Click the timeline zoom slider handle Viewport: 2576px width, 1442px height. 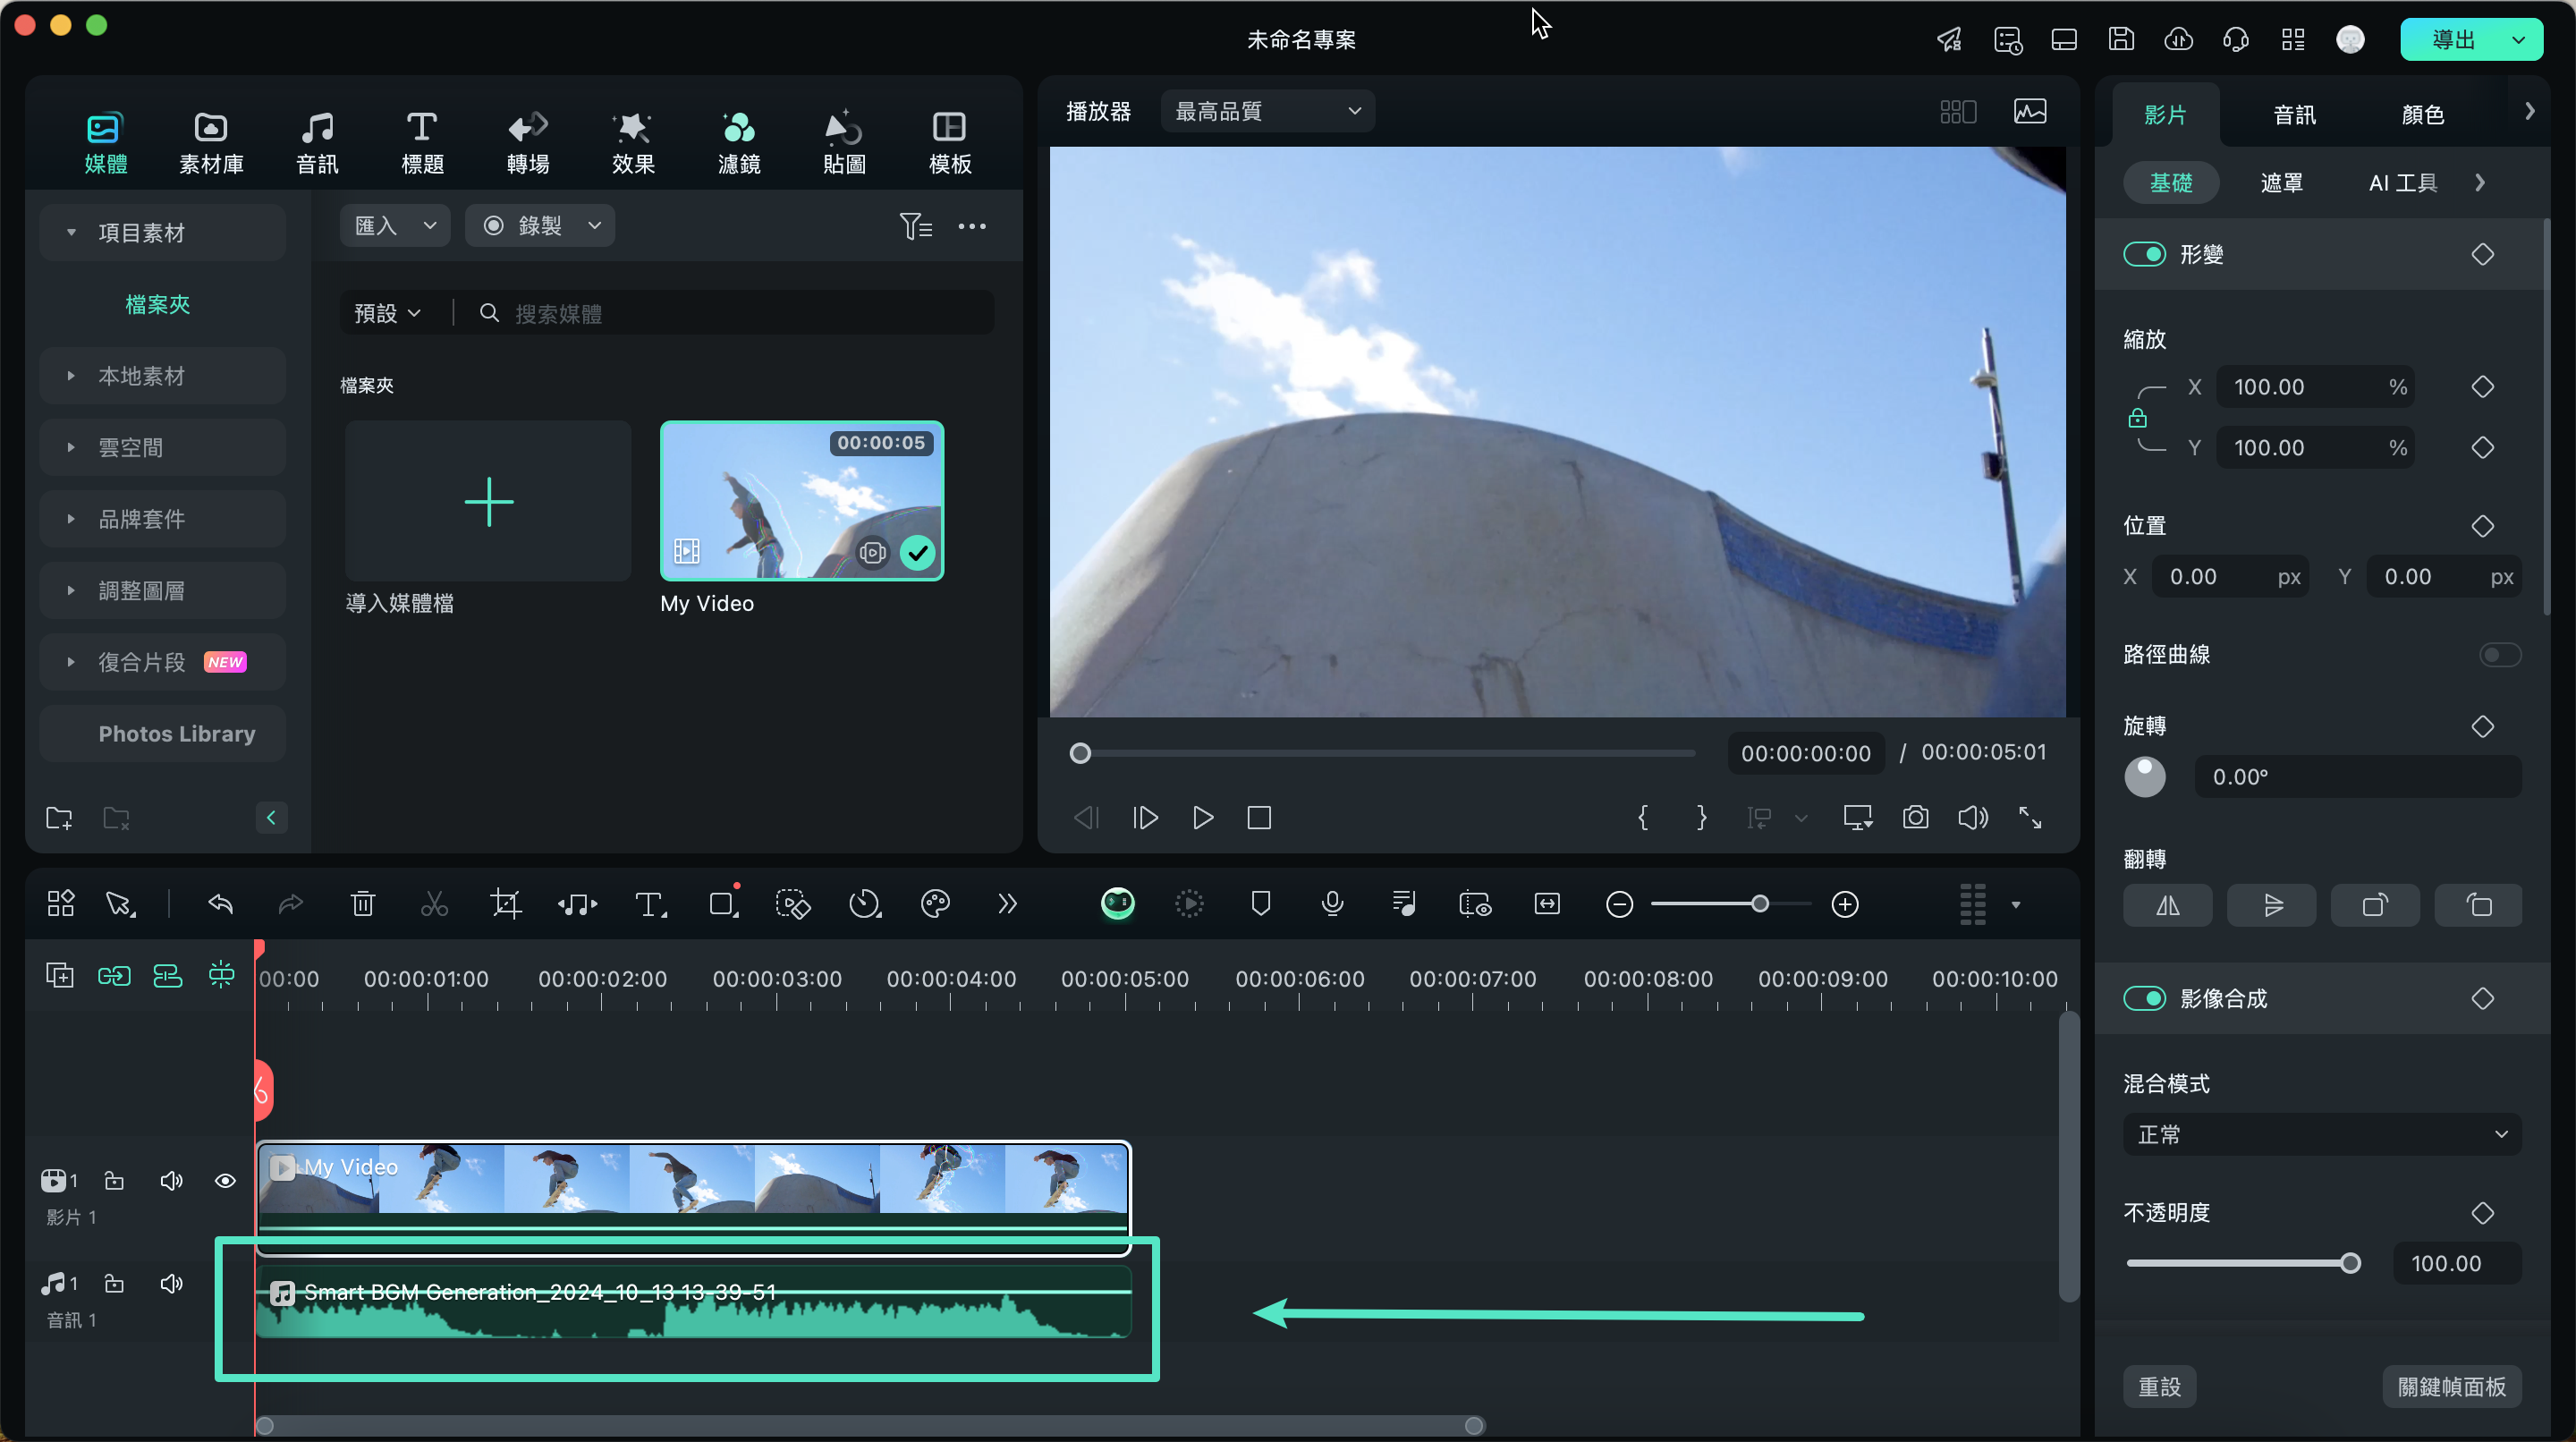(x=1760, y=904)
